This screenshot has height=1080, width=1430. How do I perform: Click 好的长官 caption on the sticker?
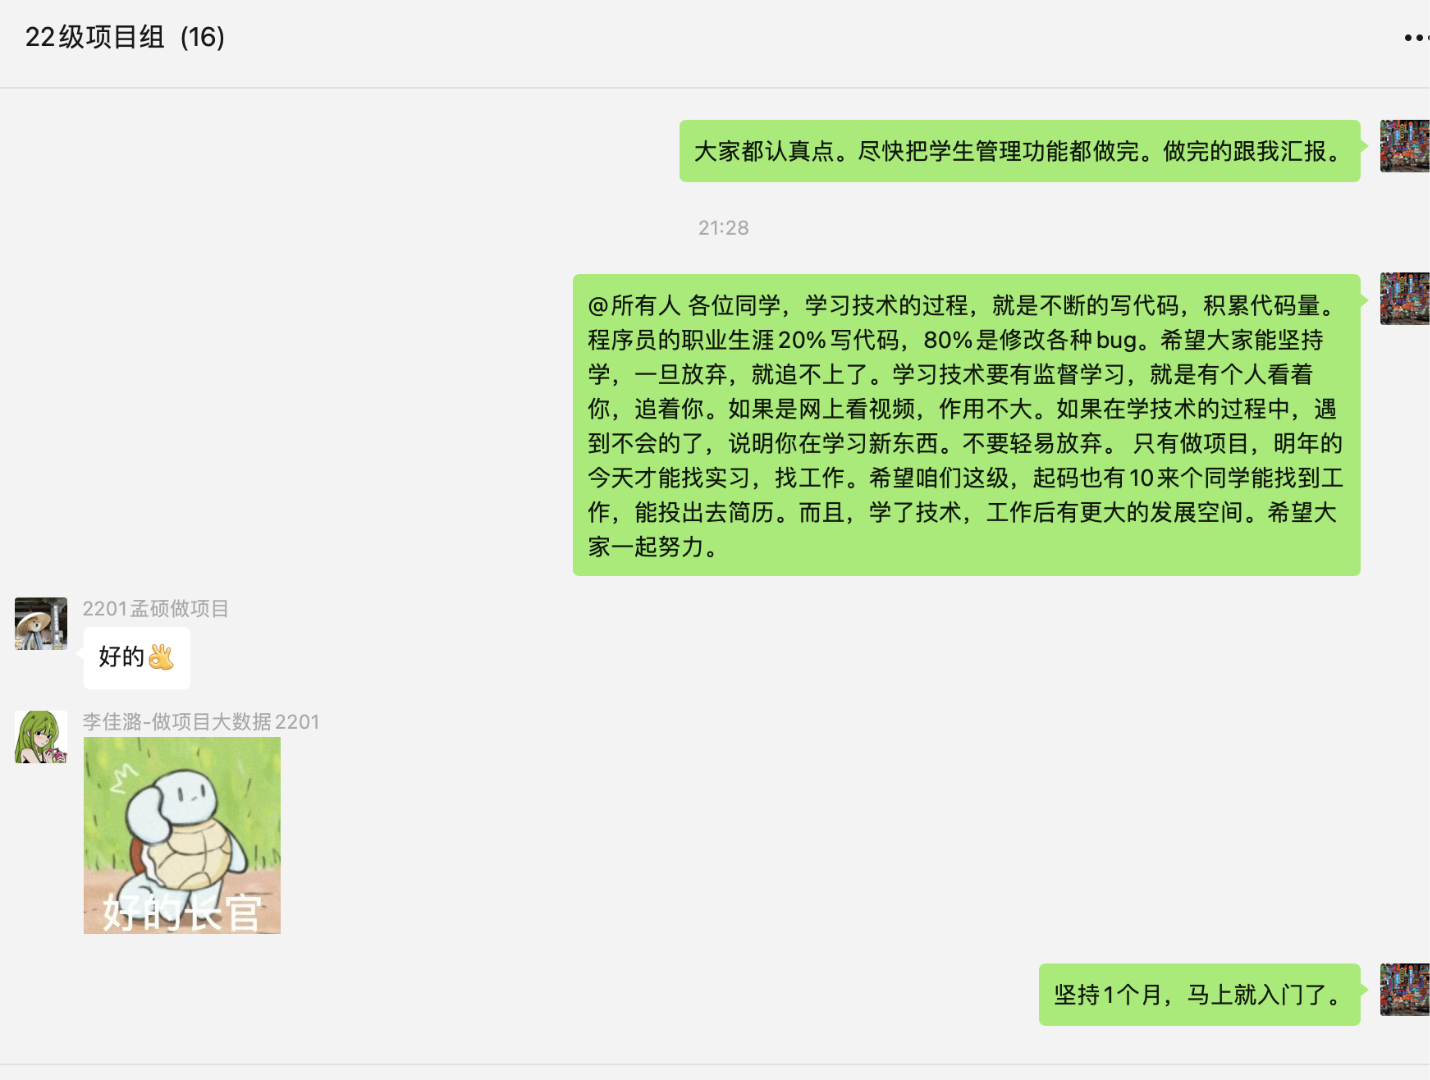[182, 913]
